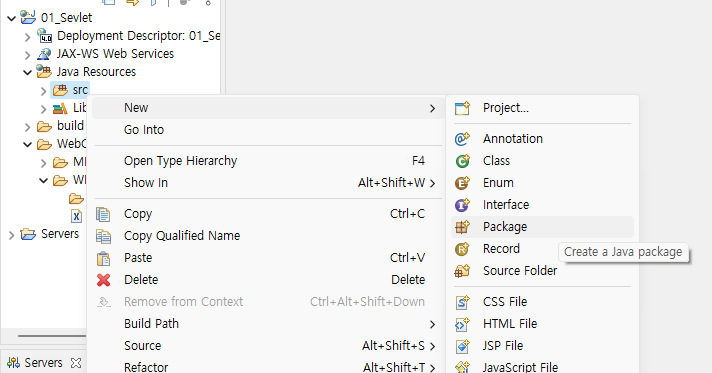Select the 01_Sevlet project
This screenshot has height=373, width=712.
66,18
